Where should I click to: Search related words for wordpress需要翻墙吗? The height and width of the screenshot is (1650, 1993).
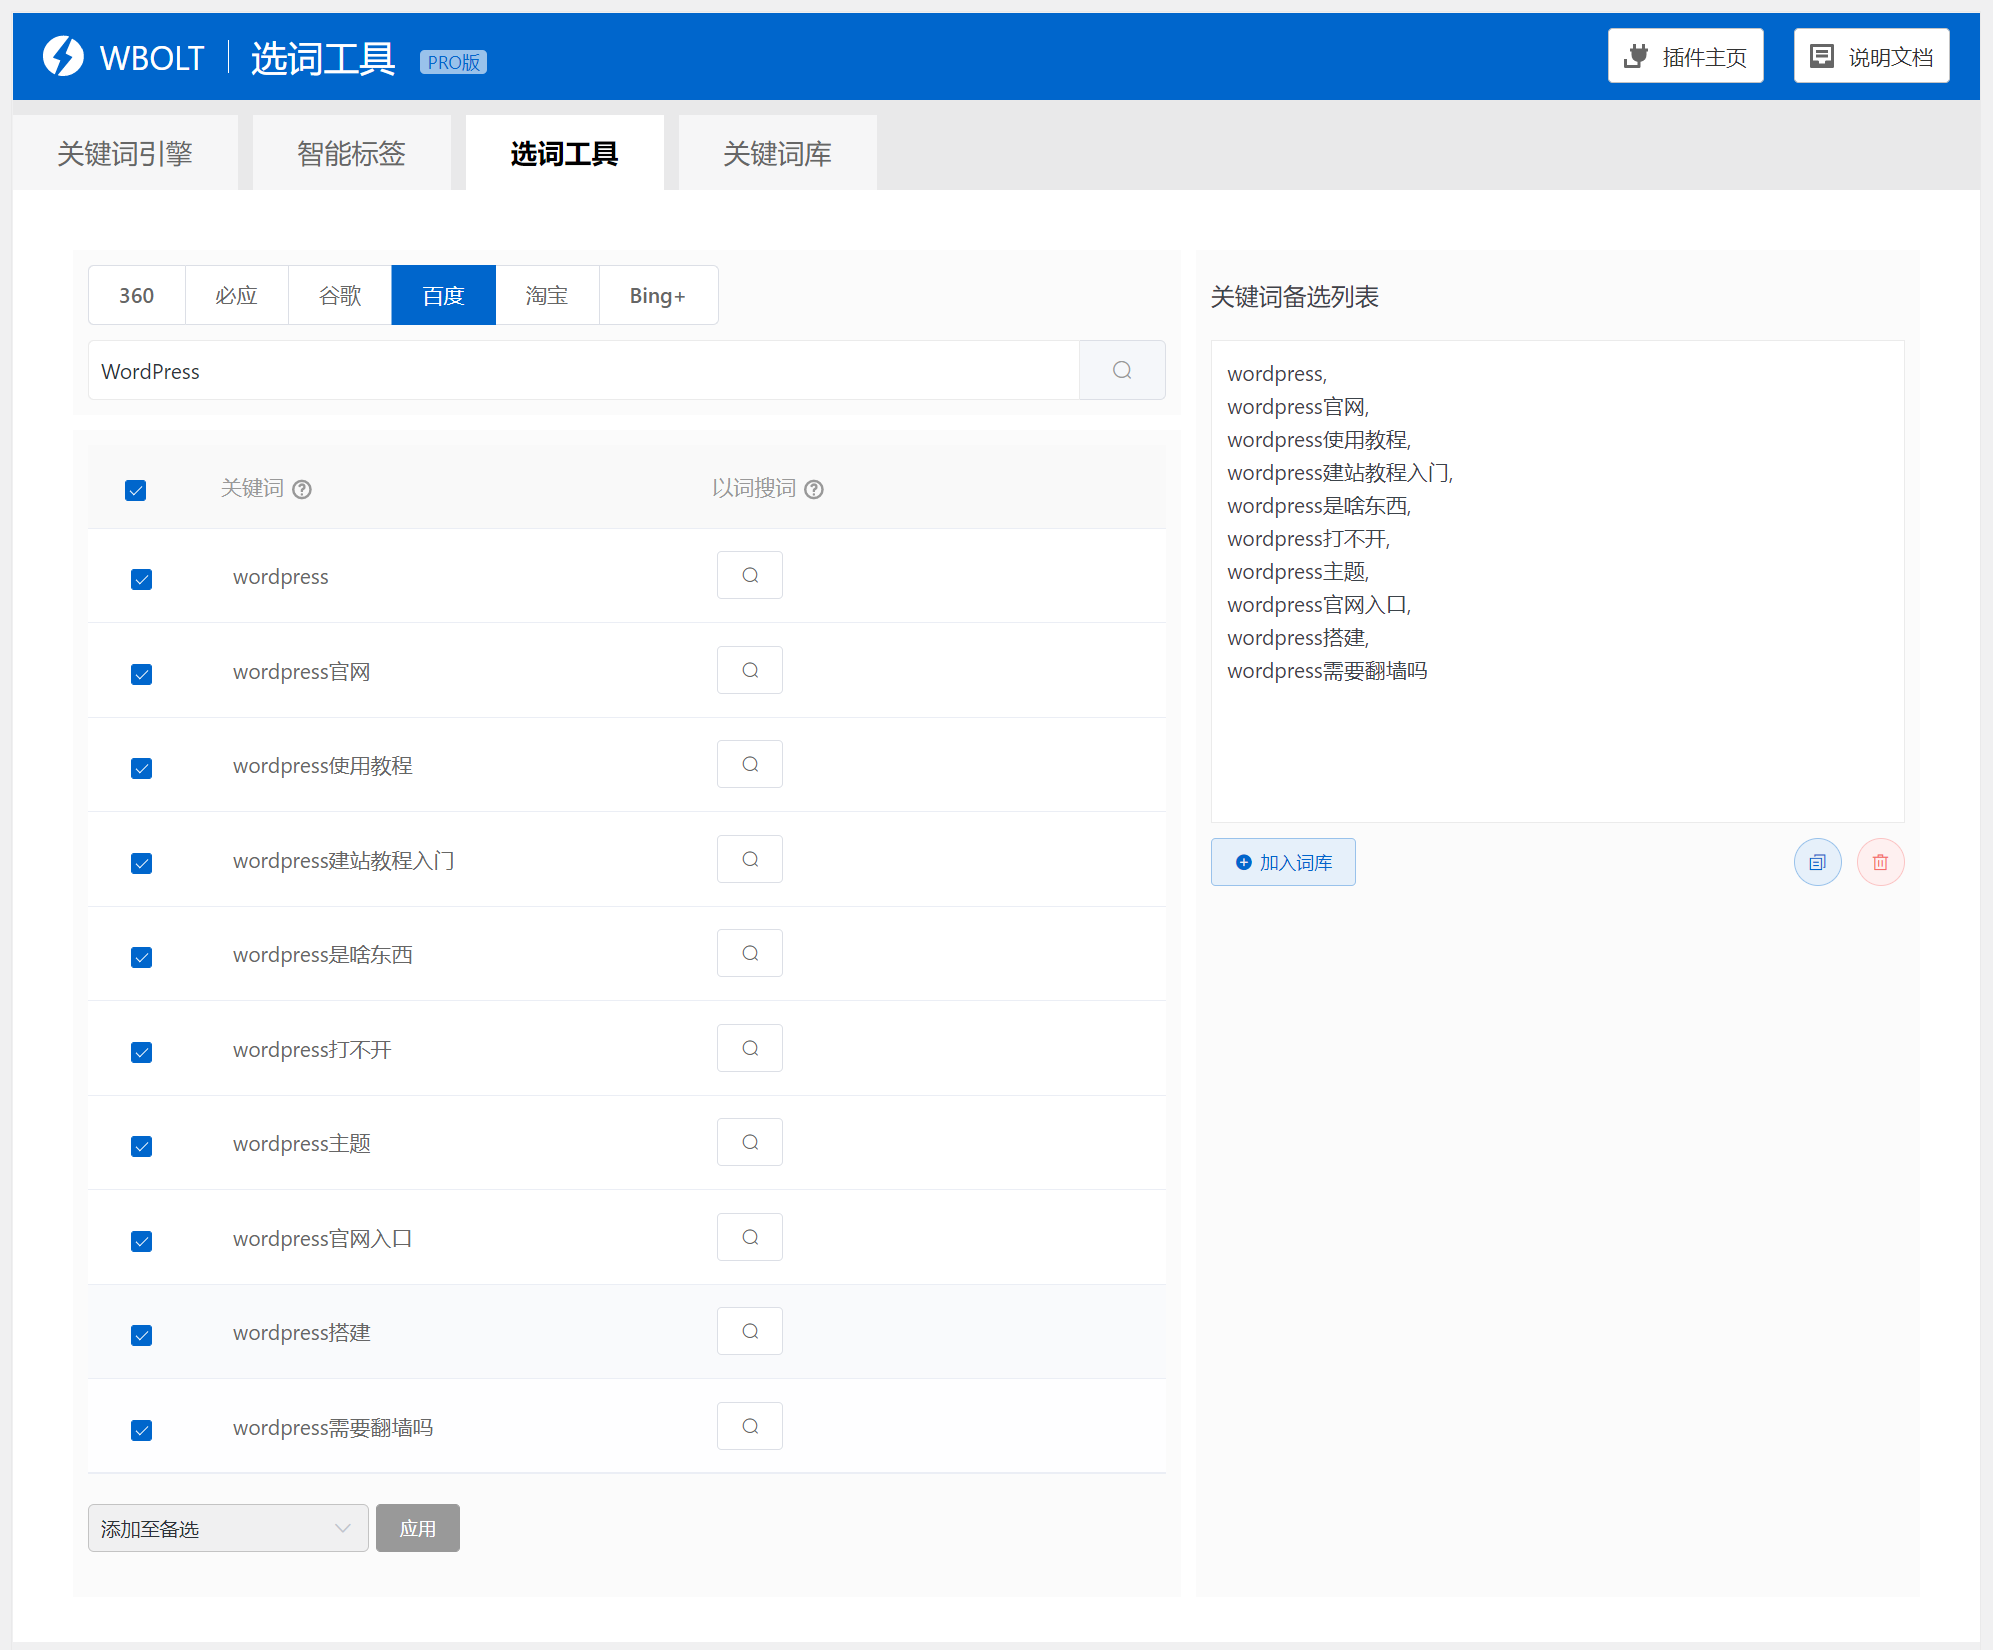point(750,1426)
